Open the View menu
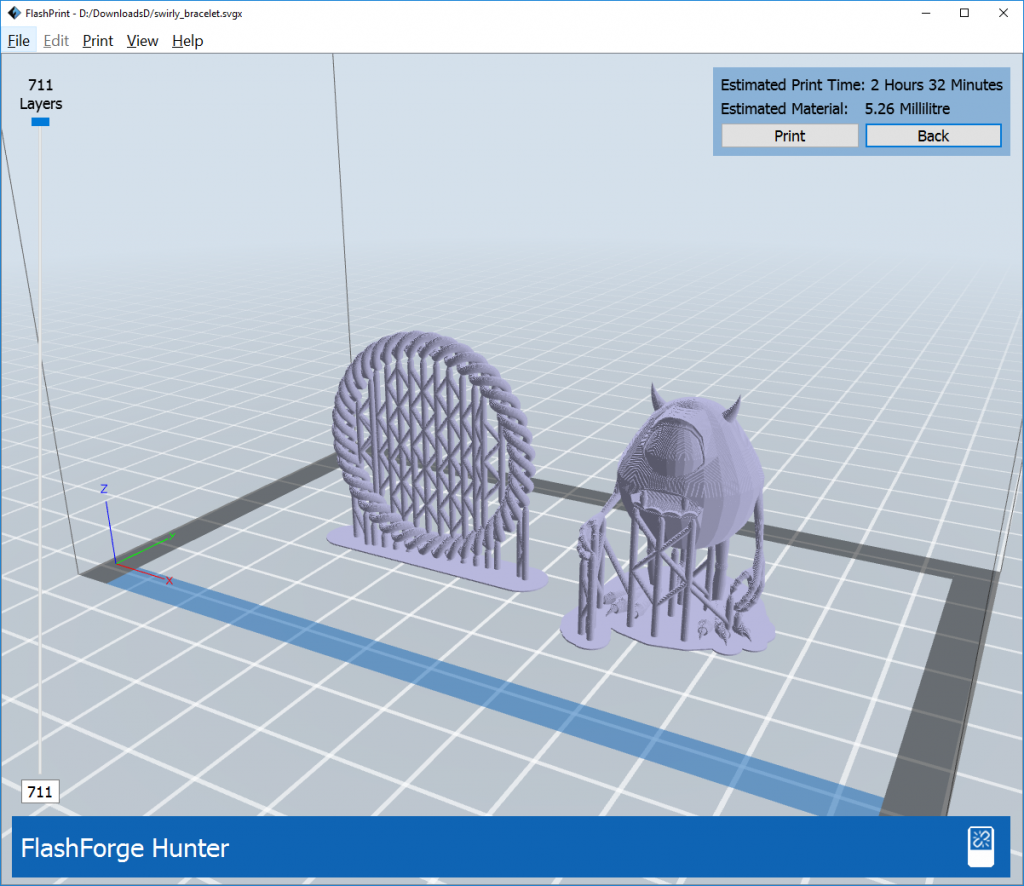The width and height of the screenshot is (1024, 886). (142, 41)
